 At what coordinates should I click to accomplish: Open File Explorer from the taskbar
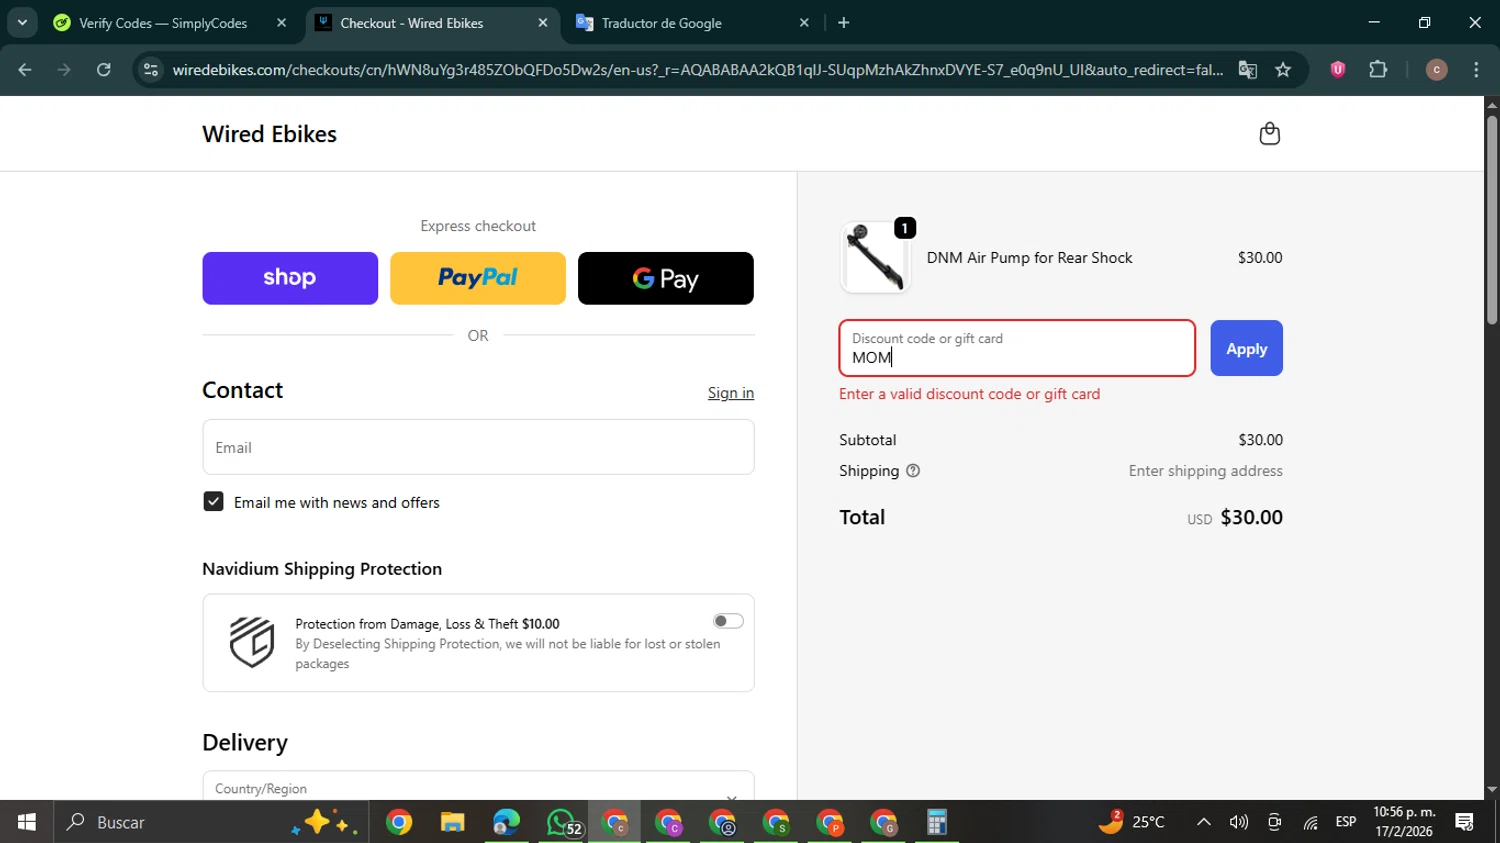point(452,822)
